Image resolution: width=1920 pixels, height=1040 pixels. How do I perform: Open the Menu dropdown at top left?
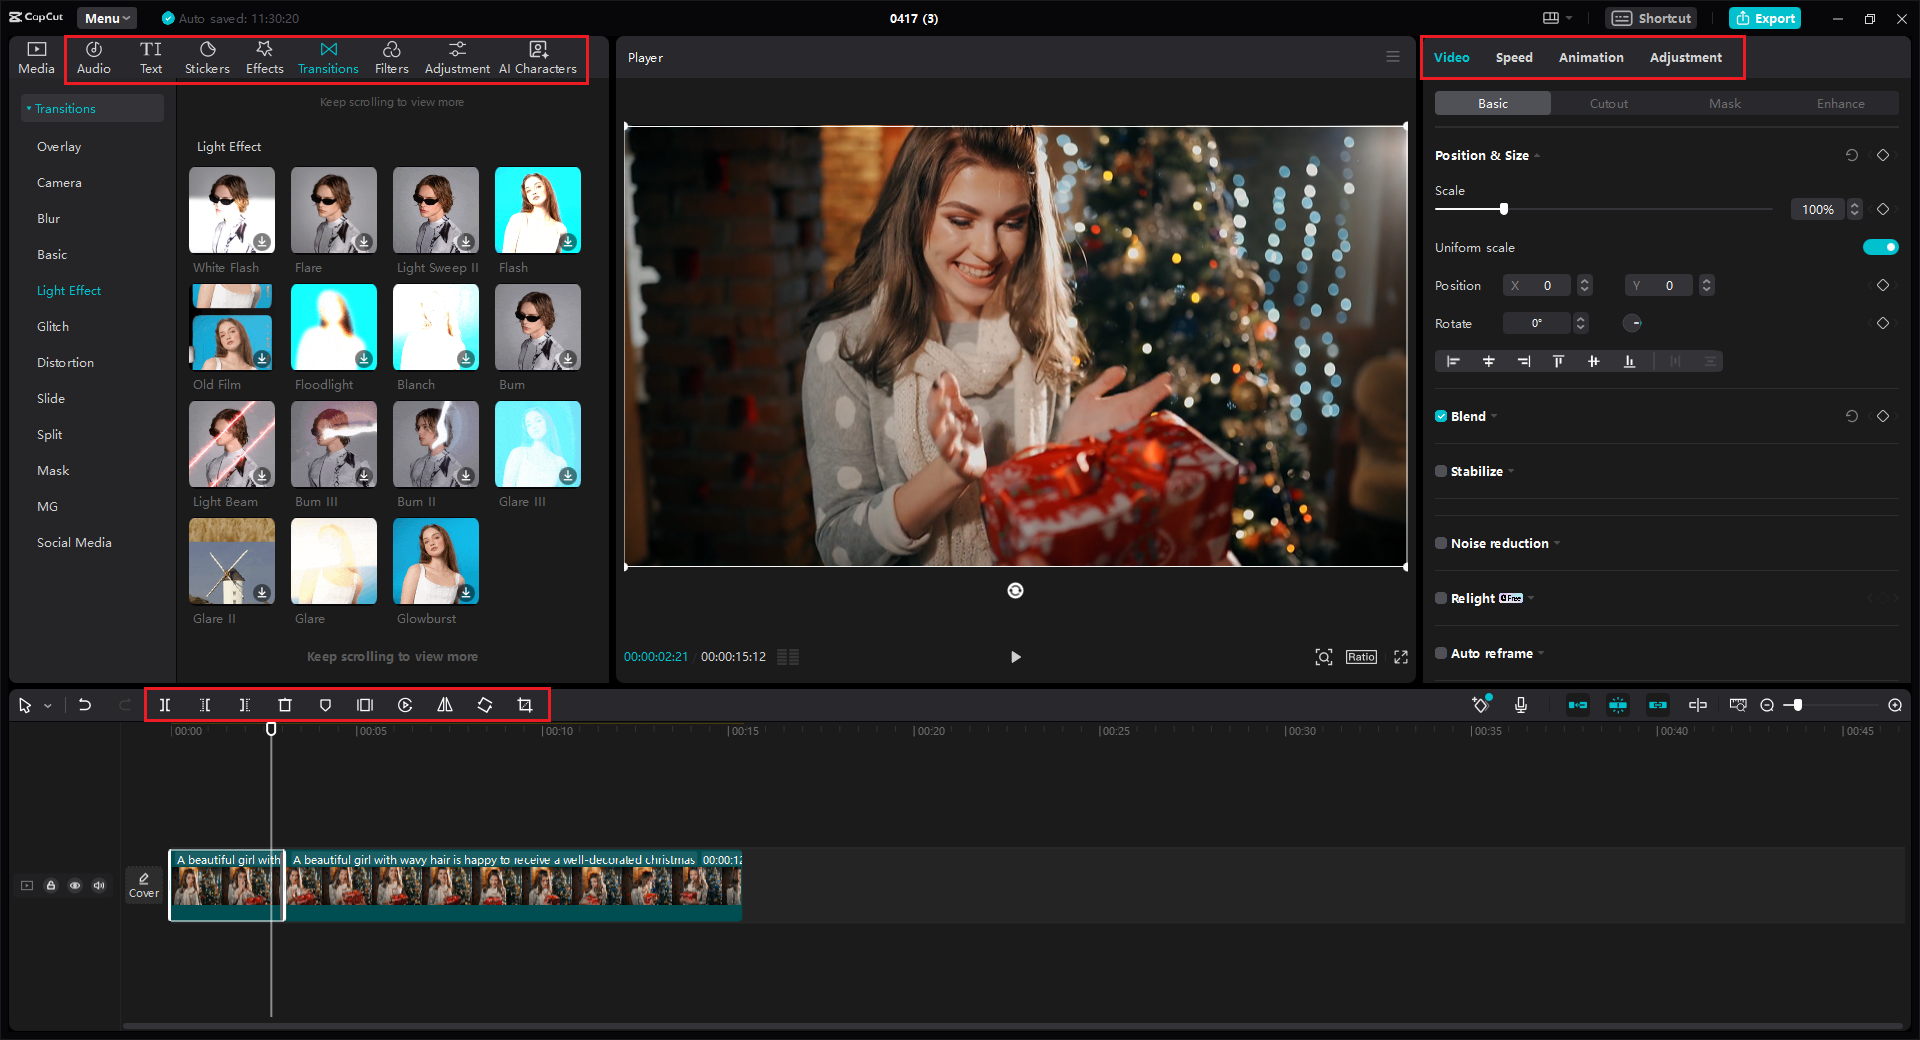pos(106,18)
